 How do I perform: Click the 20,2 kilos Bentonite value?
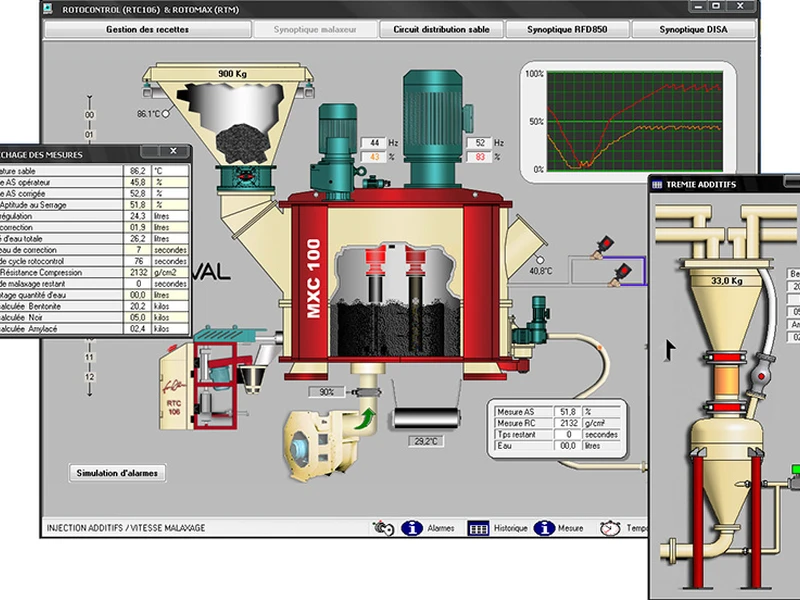pyautogui.click(x=138, y=306)
